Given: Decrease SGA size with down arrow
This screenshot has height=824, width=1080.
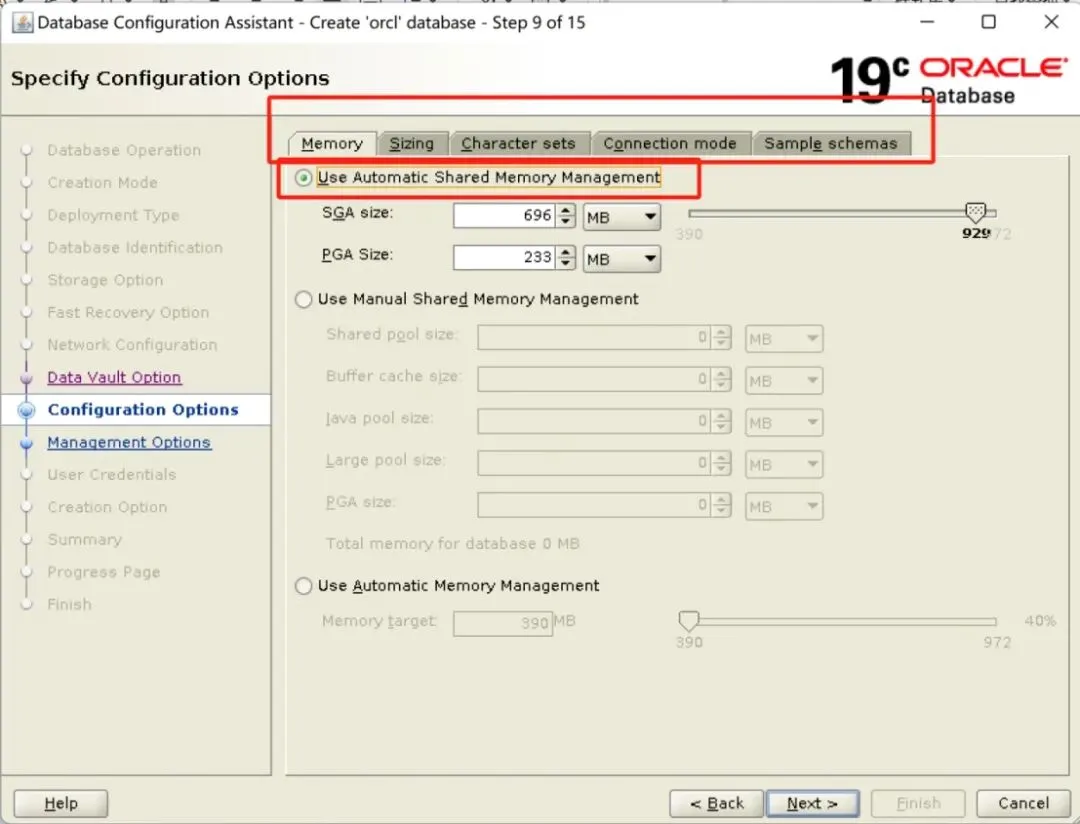Looking at the screenshot, I should click(x=565, y=222).
